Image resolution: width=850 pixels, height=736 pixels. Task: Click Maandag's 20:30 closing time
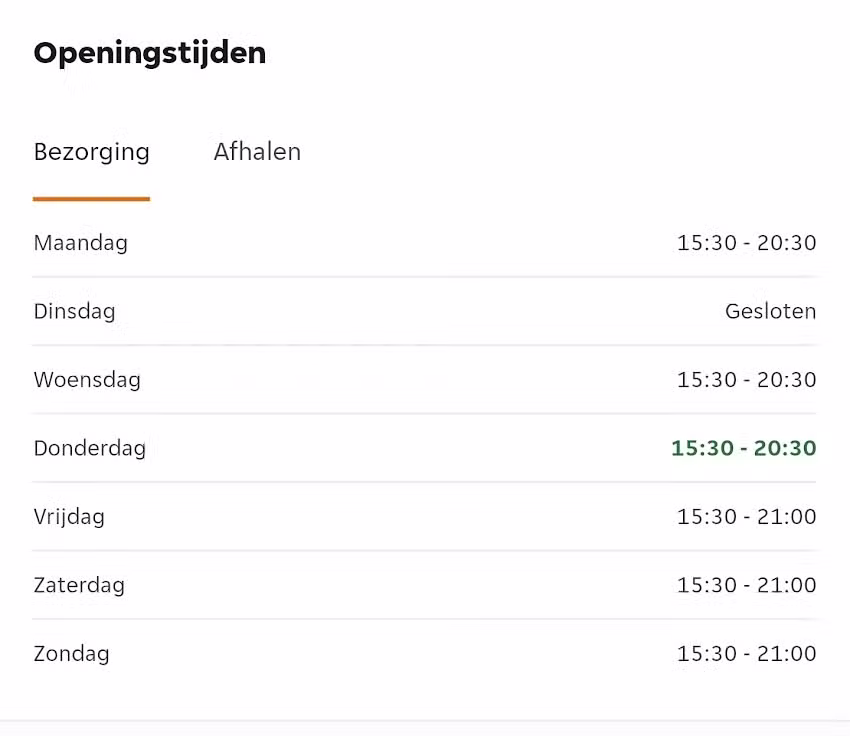point(788,243)
